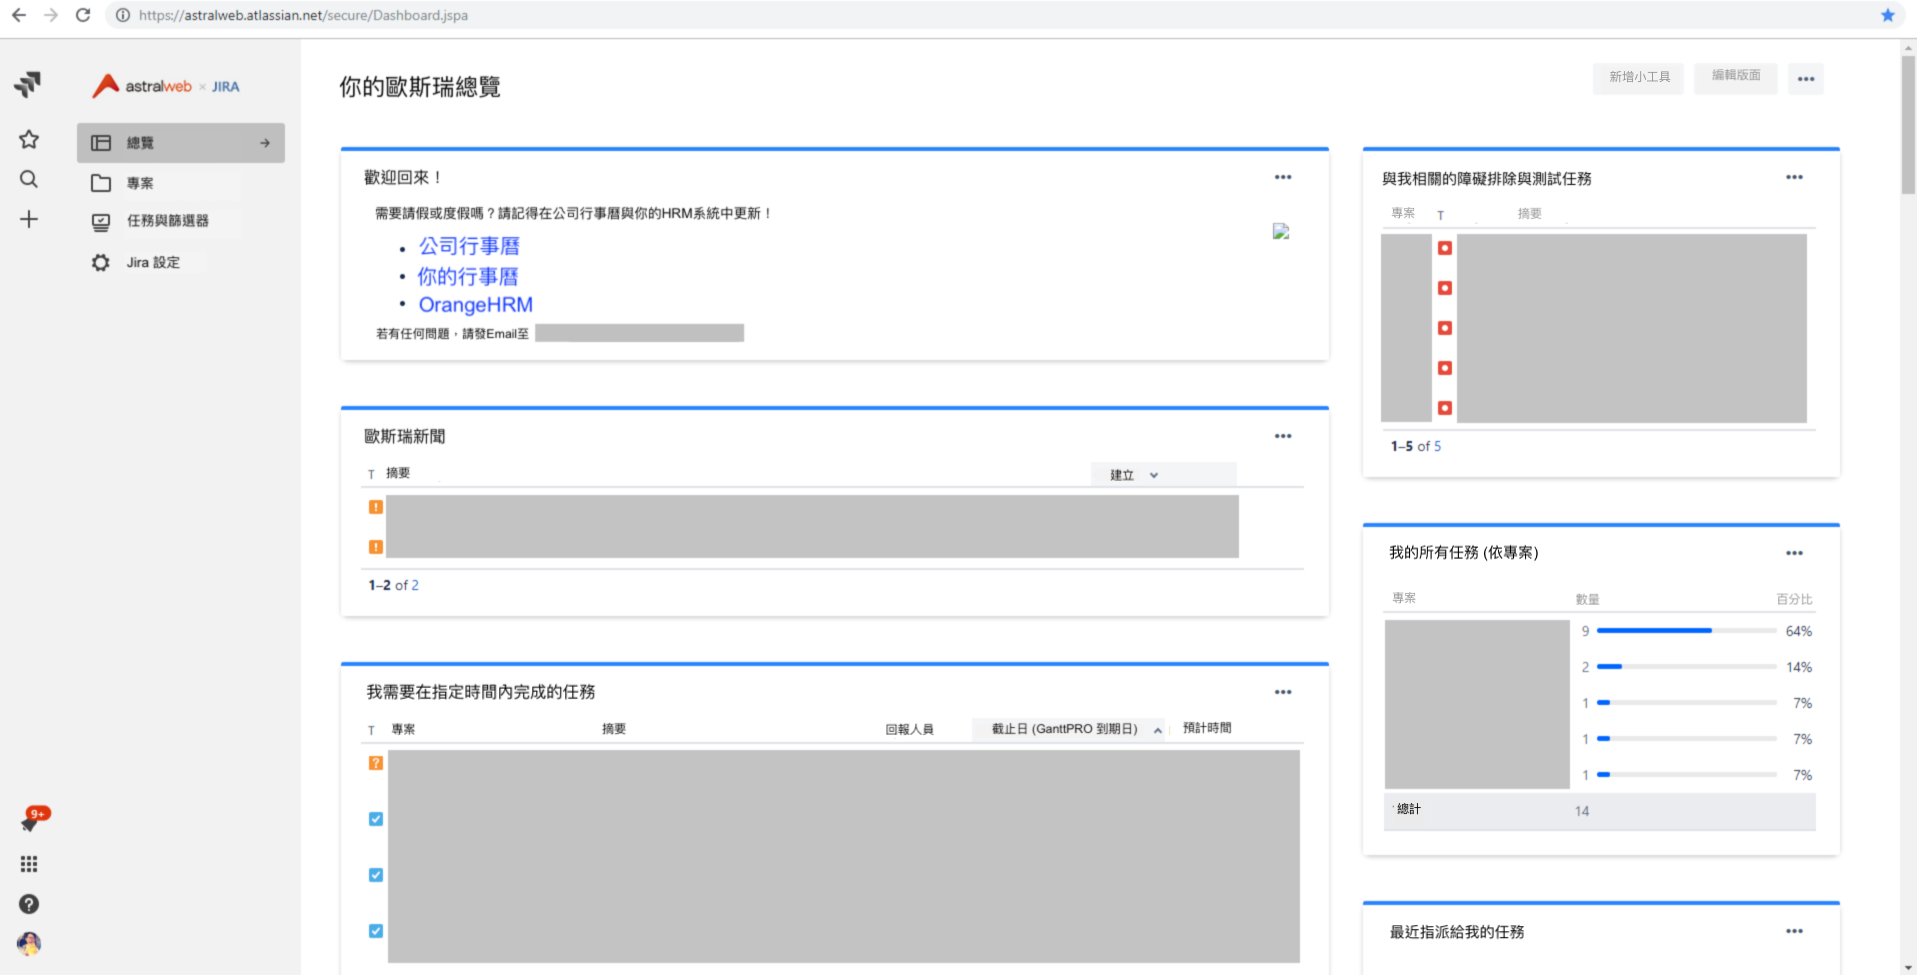
Task: Open notifications icon with 9+ badge
Action: 31,821
